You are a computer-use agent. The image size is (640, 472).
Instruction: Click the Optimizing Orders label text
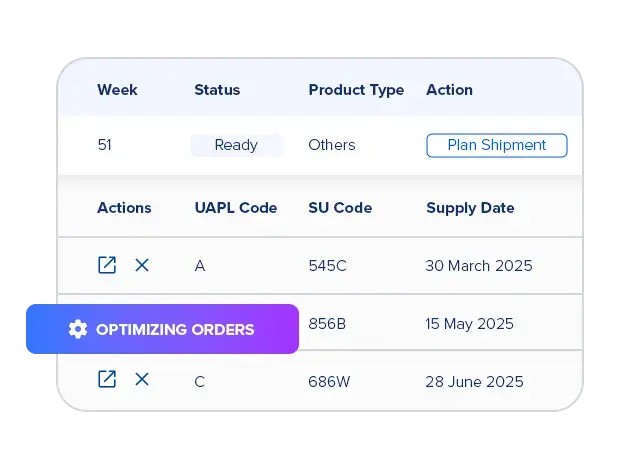pyautogui.click(x=175, y=329)
